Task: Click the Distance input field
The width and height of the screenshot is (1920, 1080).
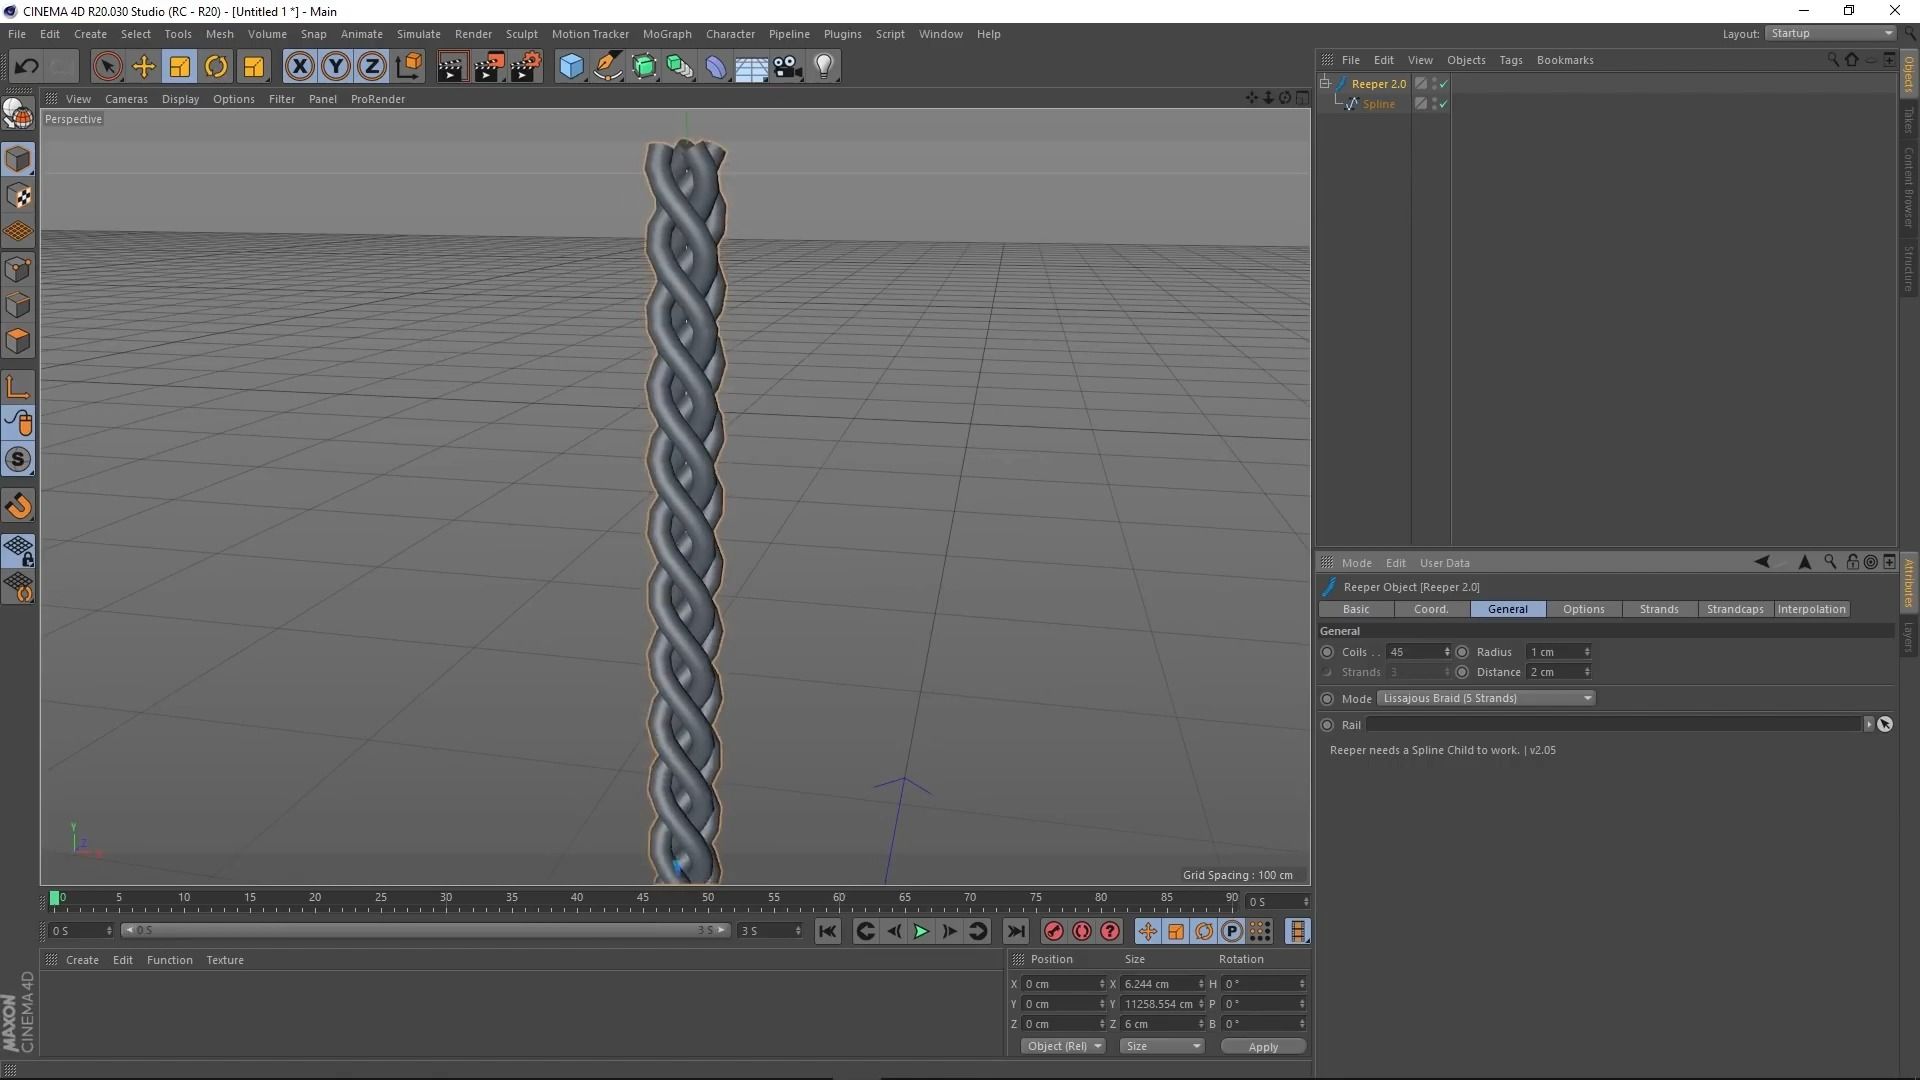Action: (1553, 672)
